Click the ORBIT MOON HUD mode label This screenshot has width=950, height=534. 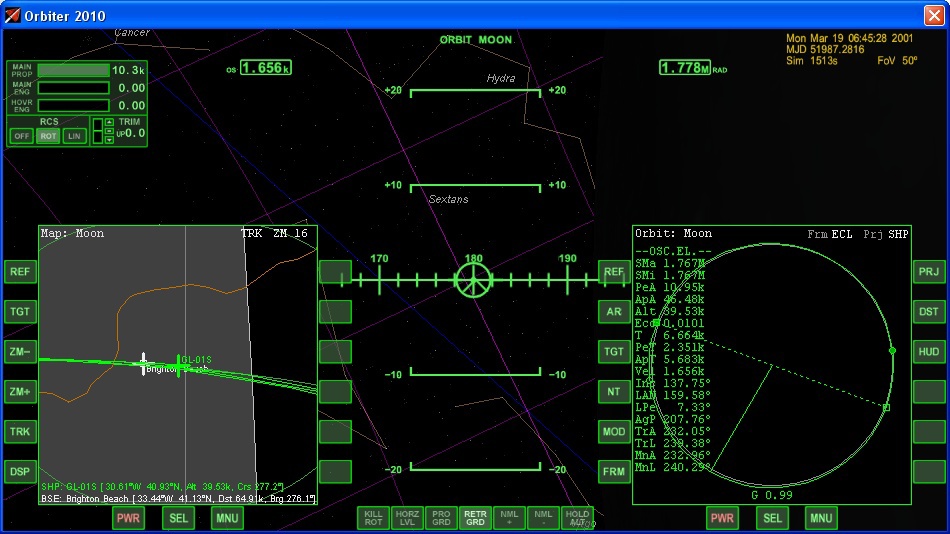476,40
